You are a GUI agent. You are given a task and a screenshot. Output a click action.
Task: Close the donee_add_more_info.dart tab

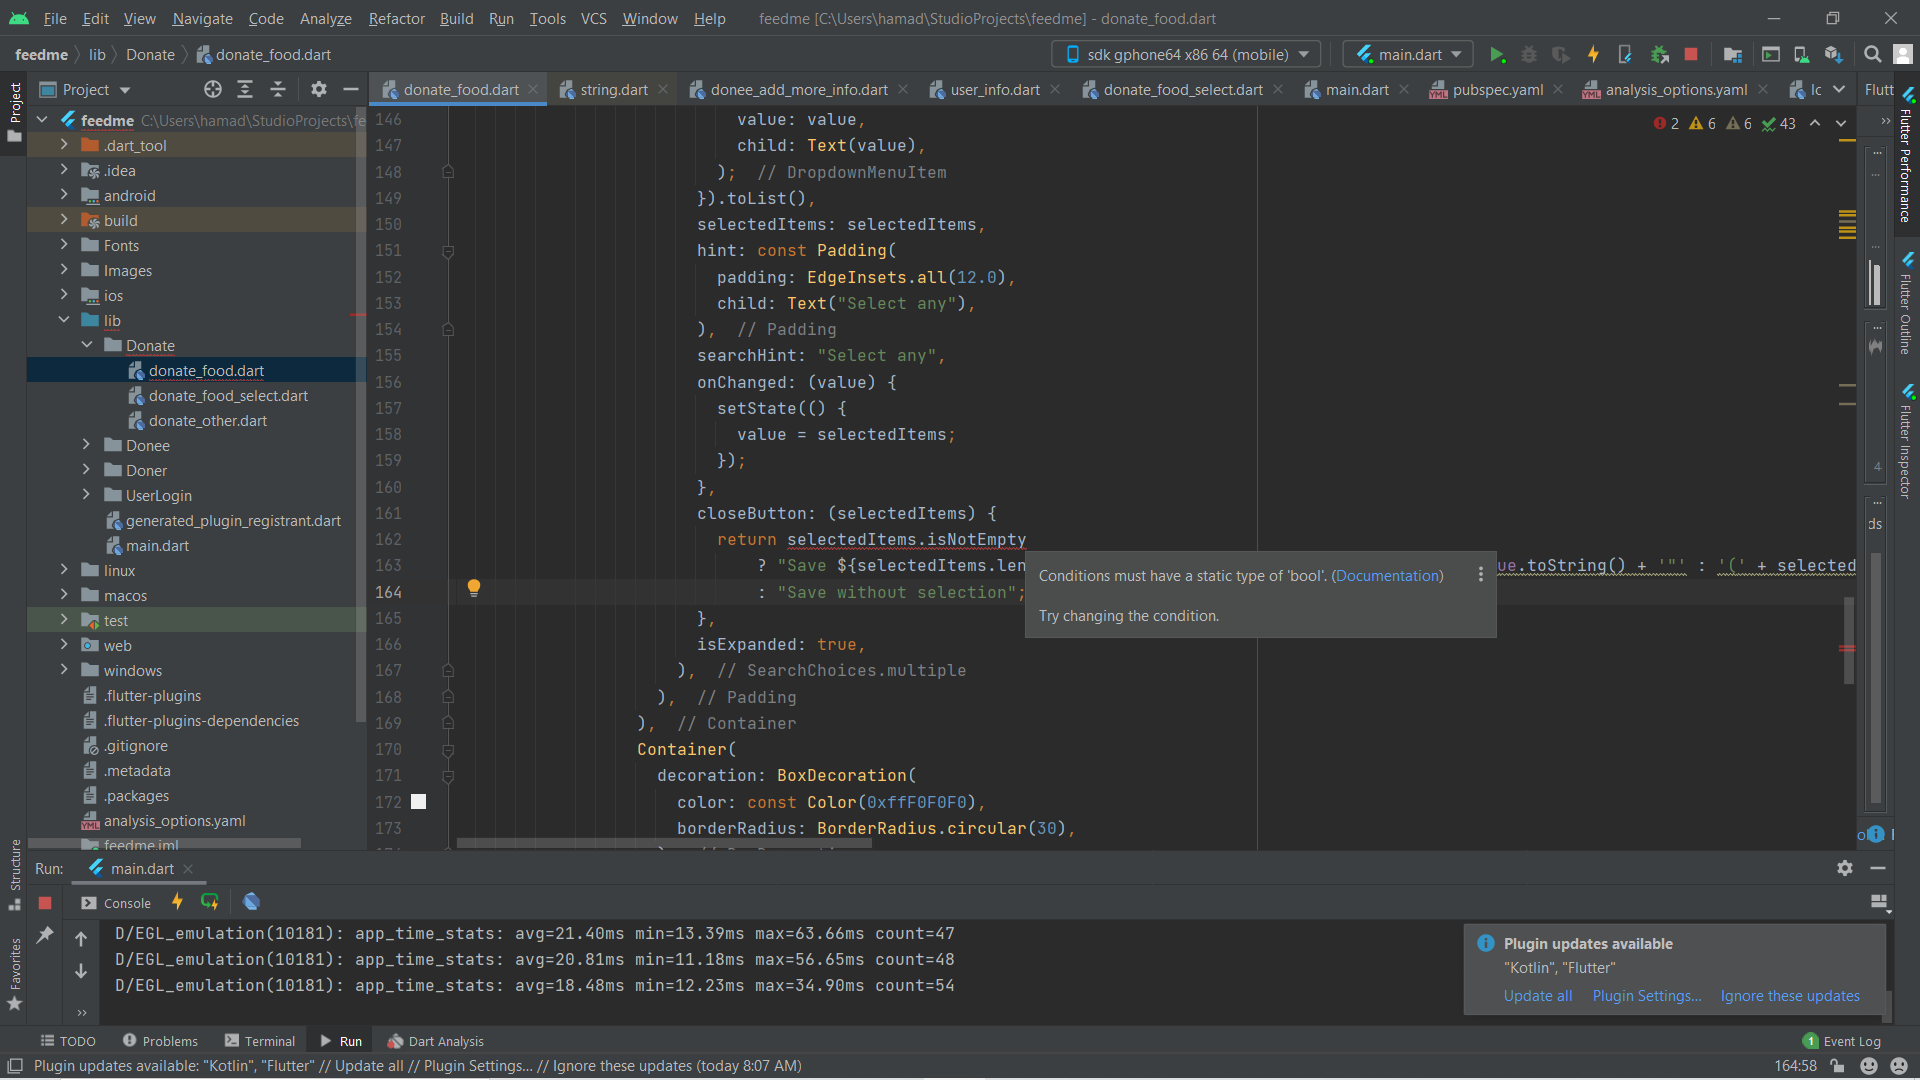tap(903, 90)
